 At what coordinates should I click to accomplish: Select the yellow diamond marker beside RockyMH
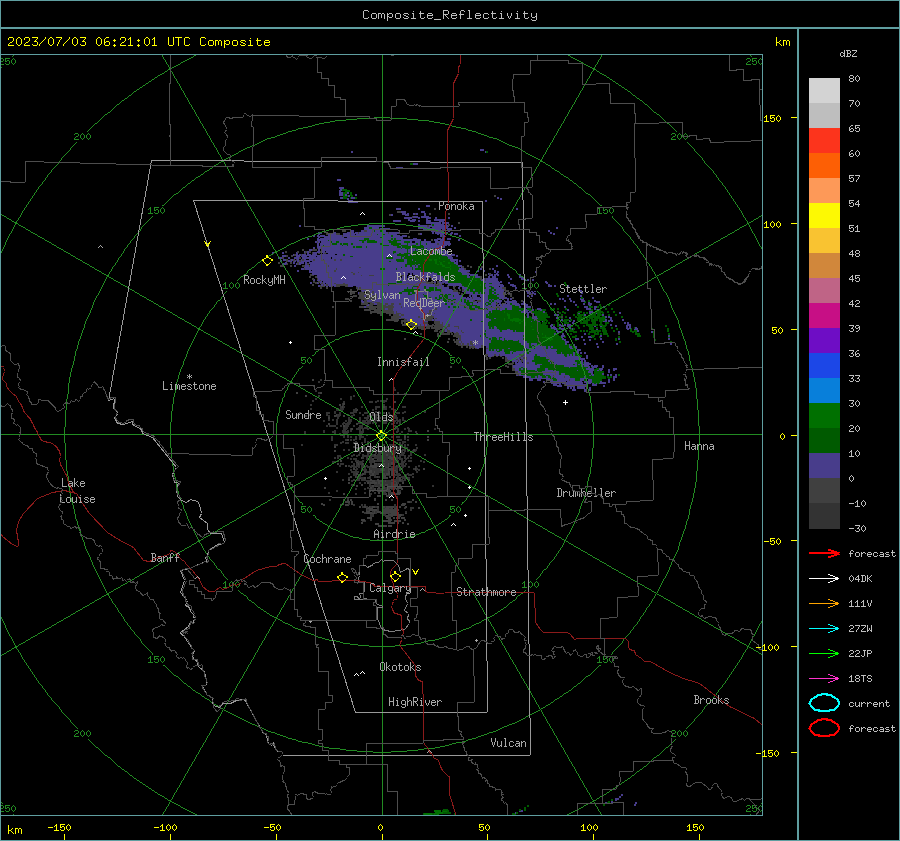(x=267, y=261)
